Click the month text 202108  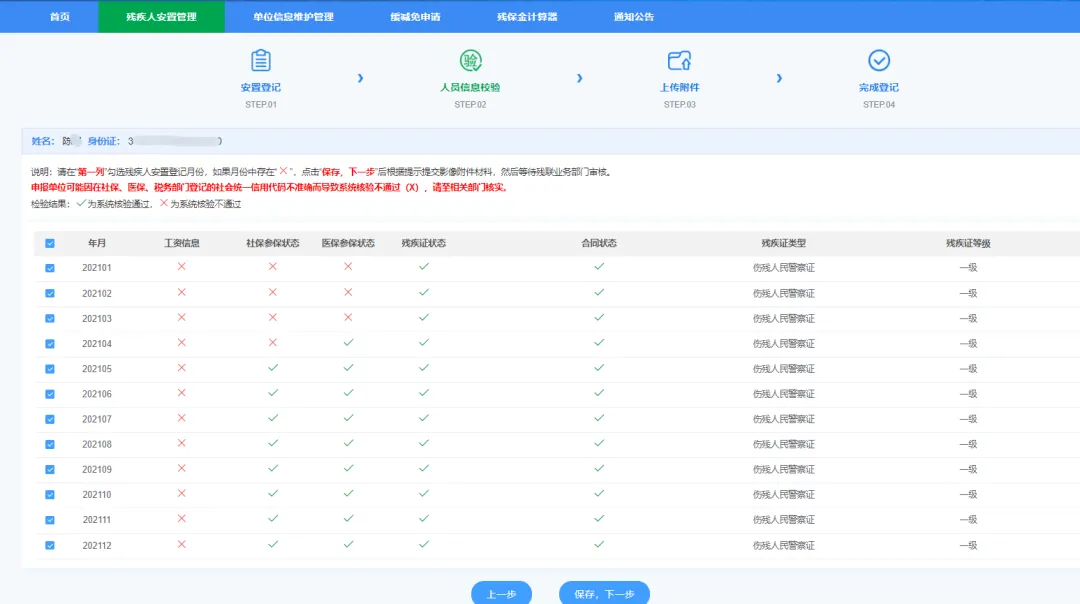(97, 444)
